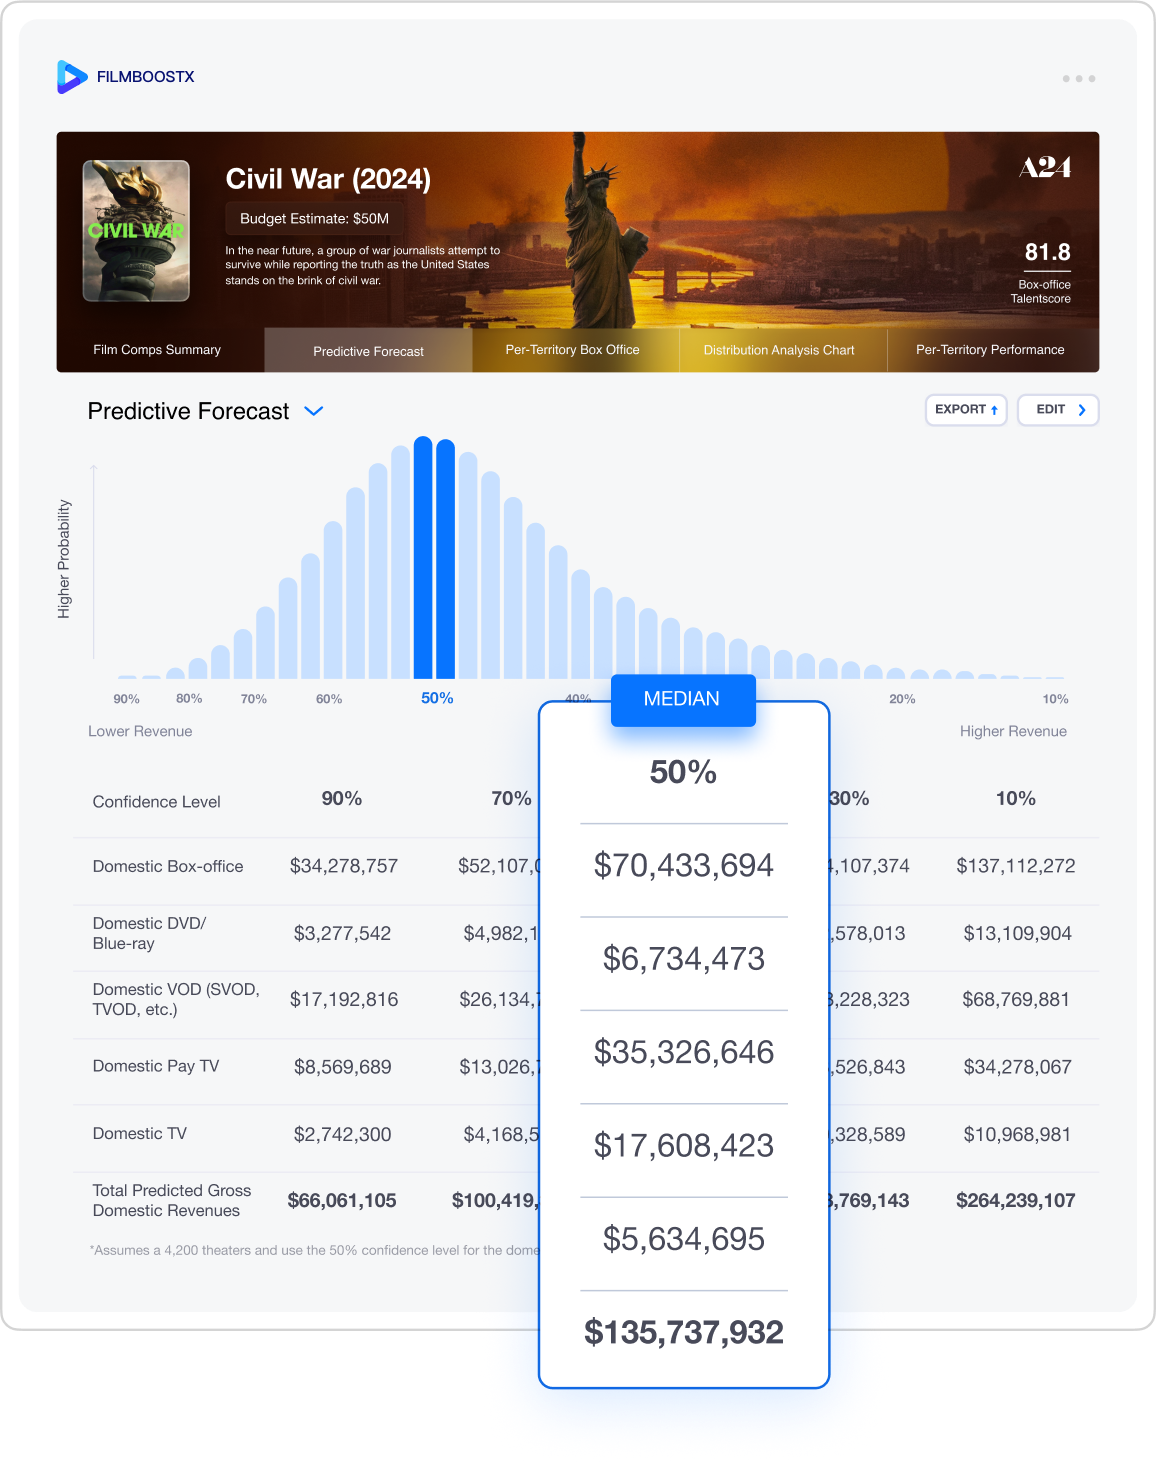Select the 20% axis label on chart

[x=902, y=699]
